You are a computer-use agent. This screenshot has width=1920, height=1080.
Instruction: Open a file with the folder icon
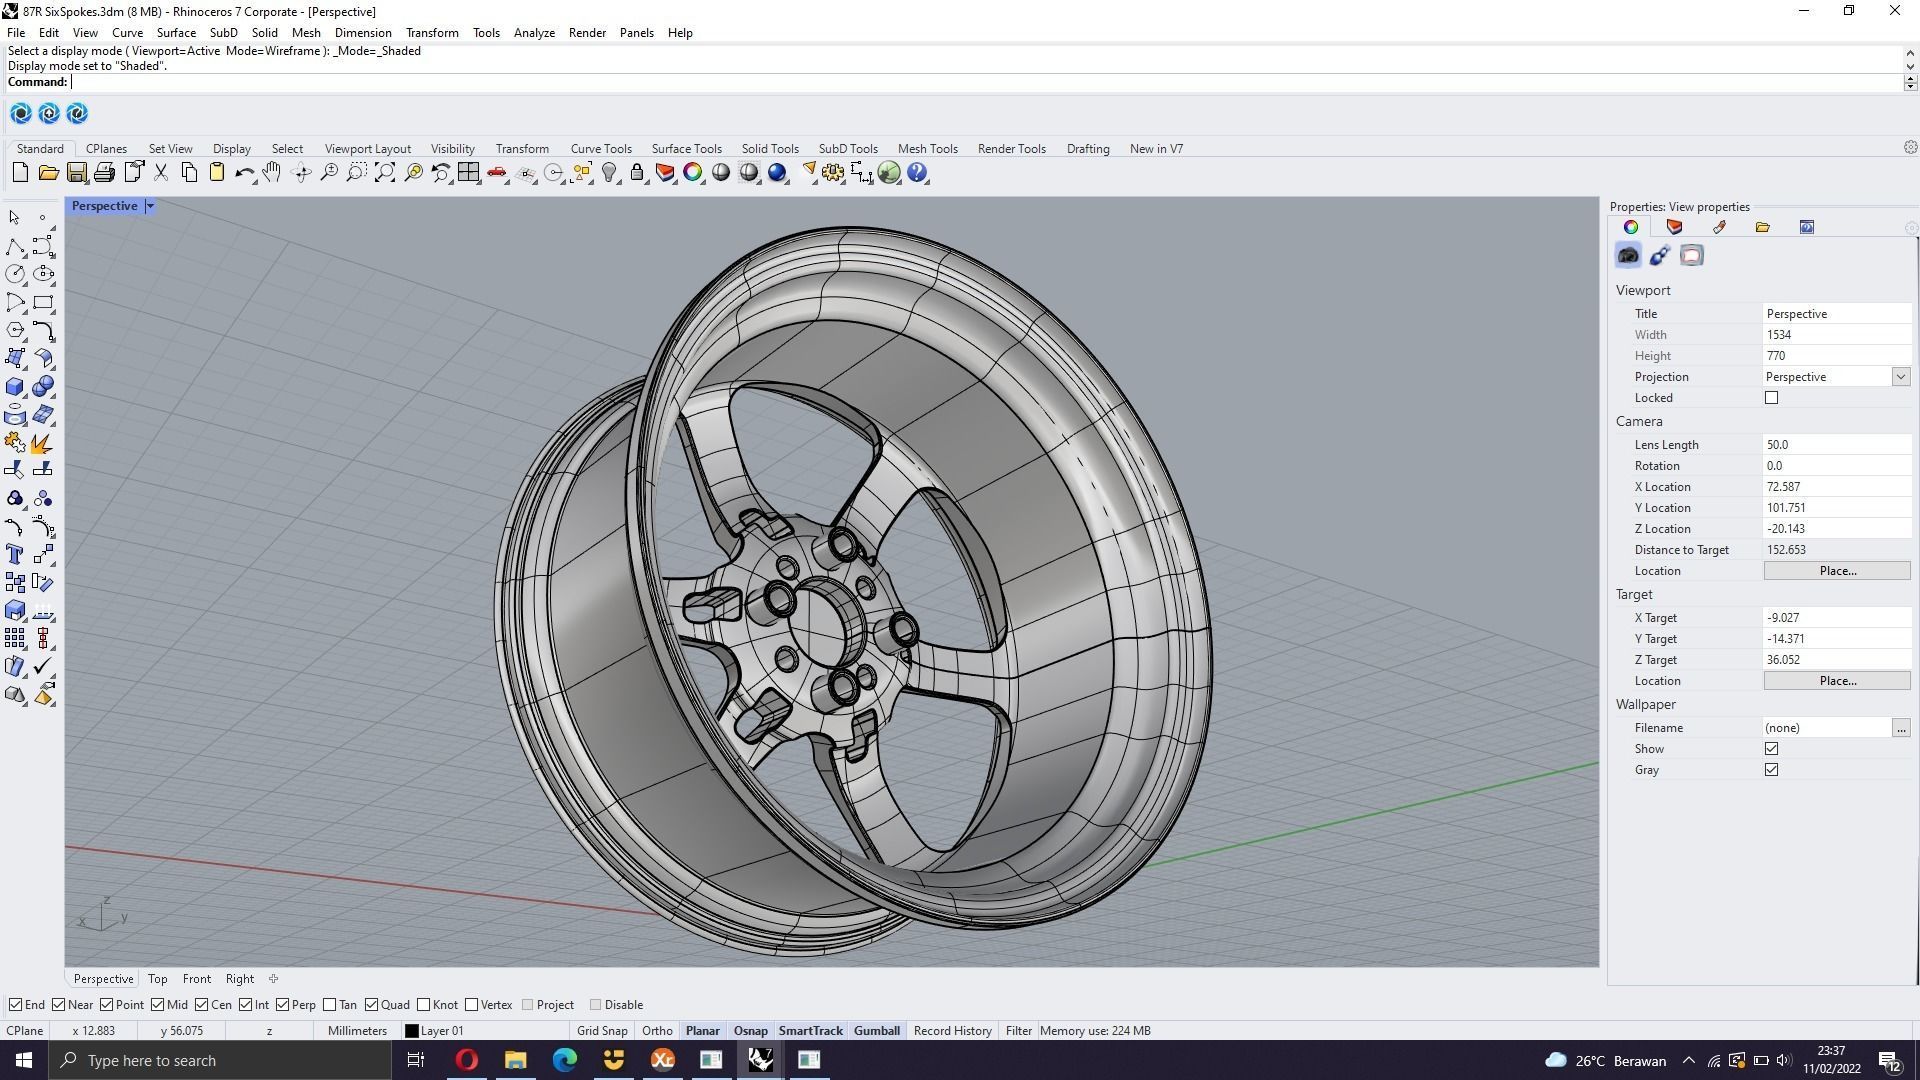tap(48, 173)
